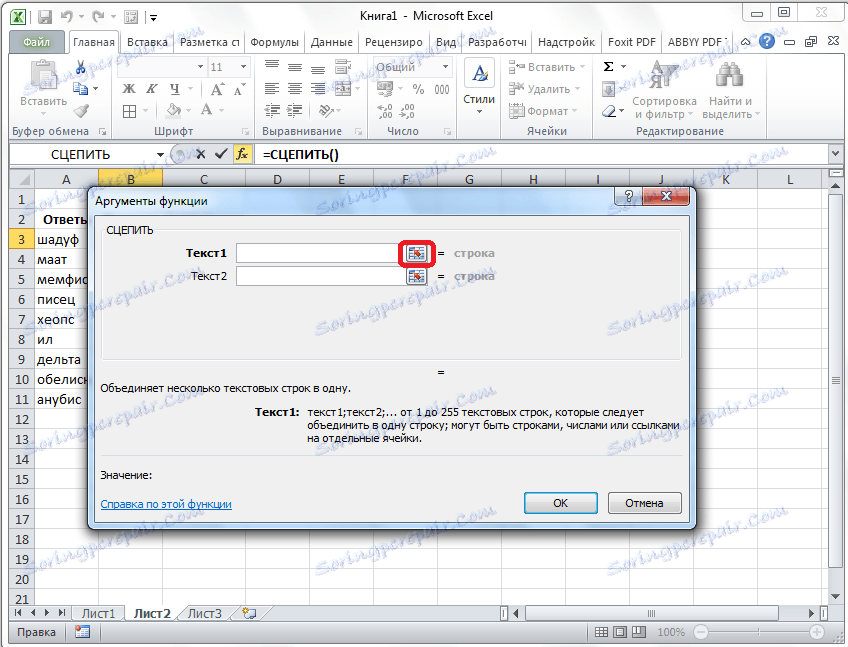
Task: Click OK in function arguments dialog
Action: 561,503
